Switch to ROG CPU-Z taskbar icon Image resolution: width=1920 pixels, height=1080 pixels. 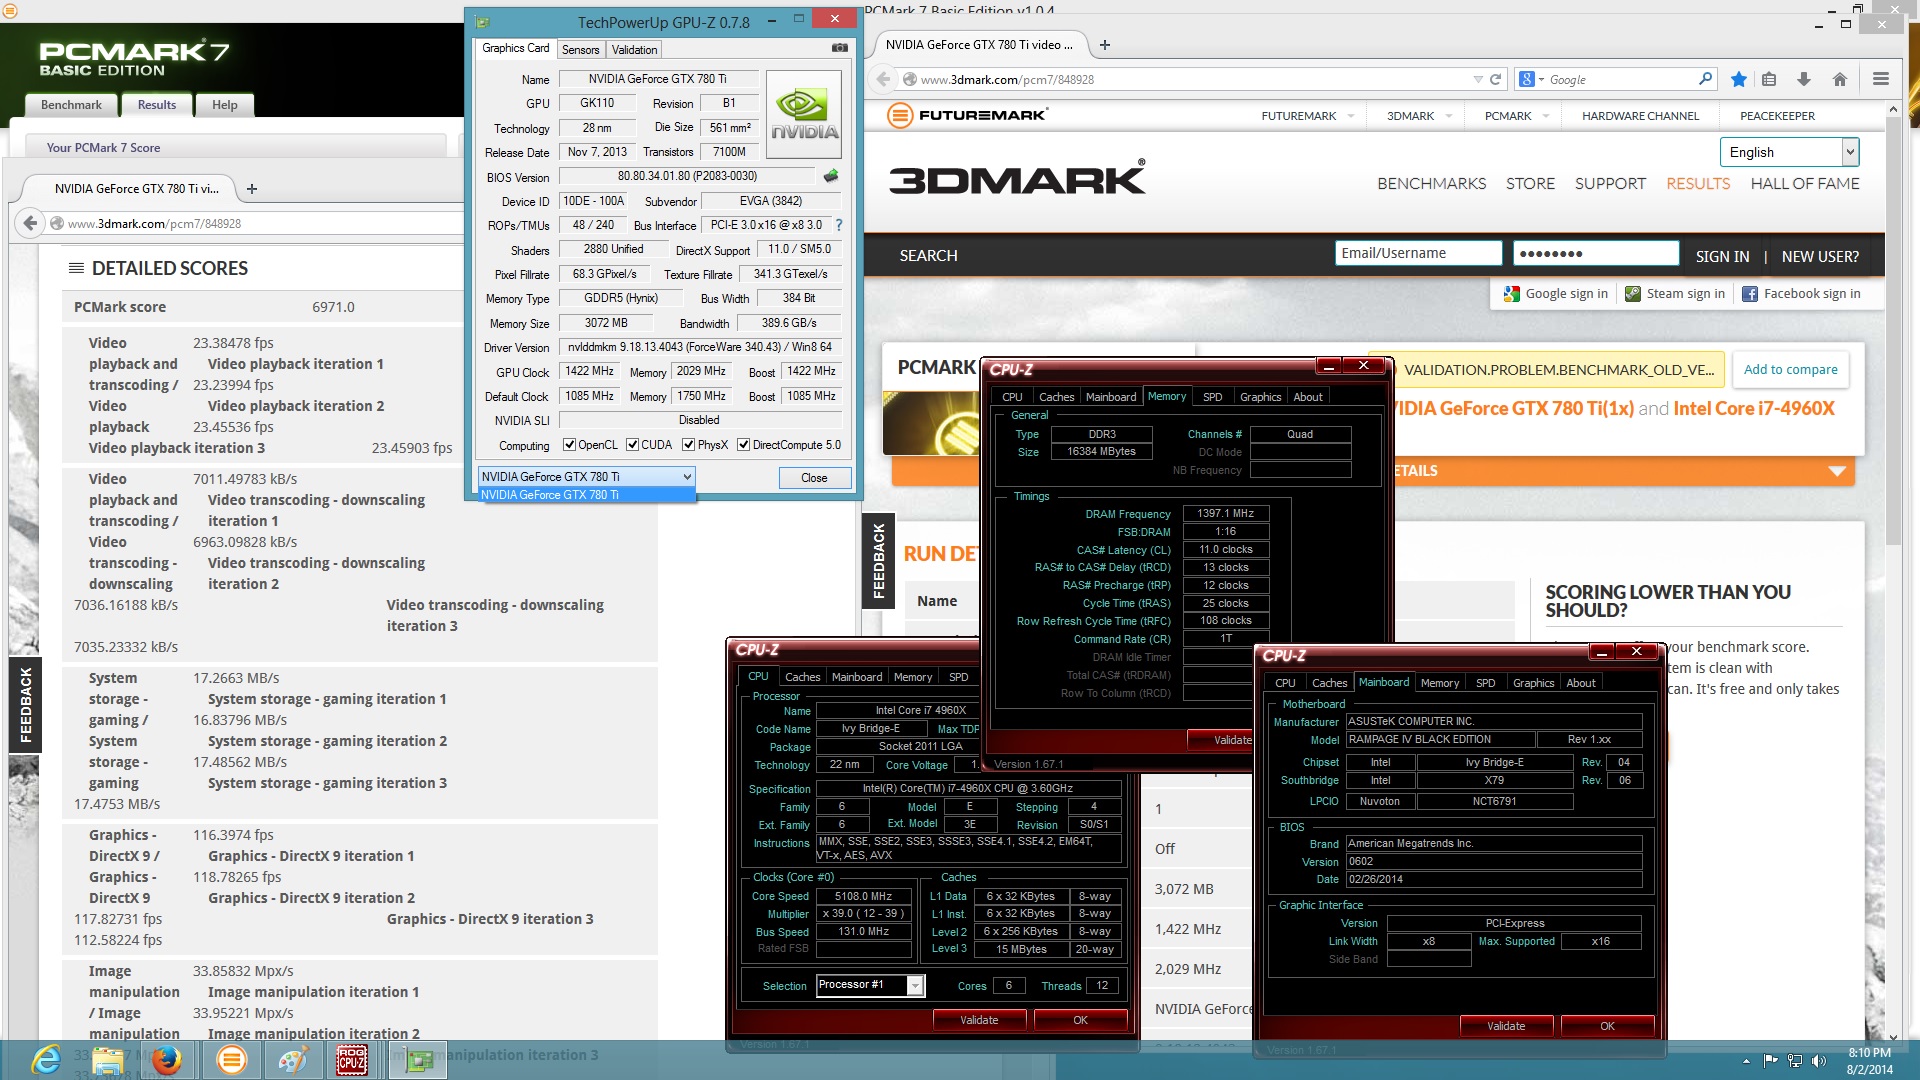[352, 1059]
